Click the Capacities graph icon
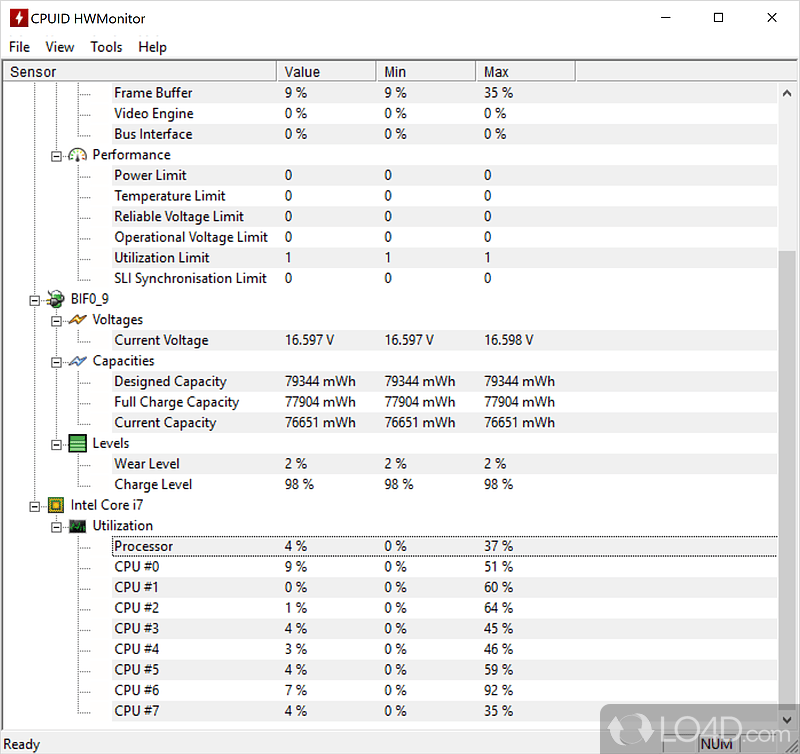This screenshot has height=754, width=800. [78, 361]
